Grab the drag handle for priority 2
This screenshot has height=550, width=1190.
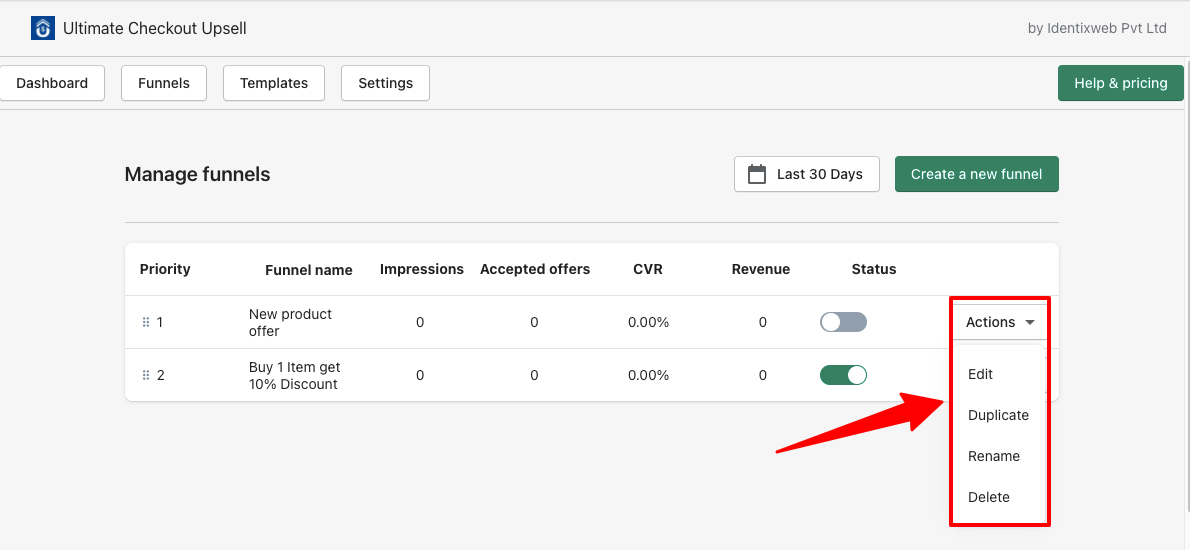point(146,375)
